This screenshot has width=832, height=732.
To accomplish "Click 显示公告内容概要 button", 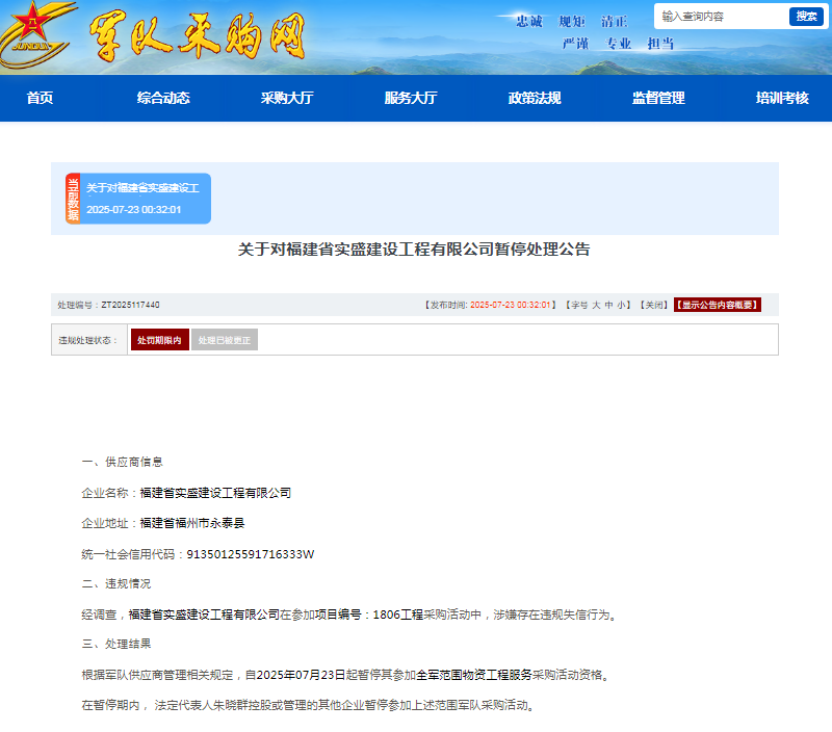I will point(717,305).
